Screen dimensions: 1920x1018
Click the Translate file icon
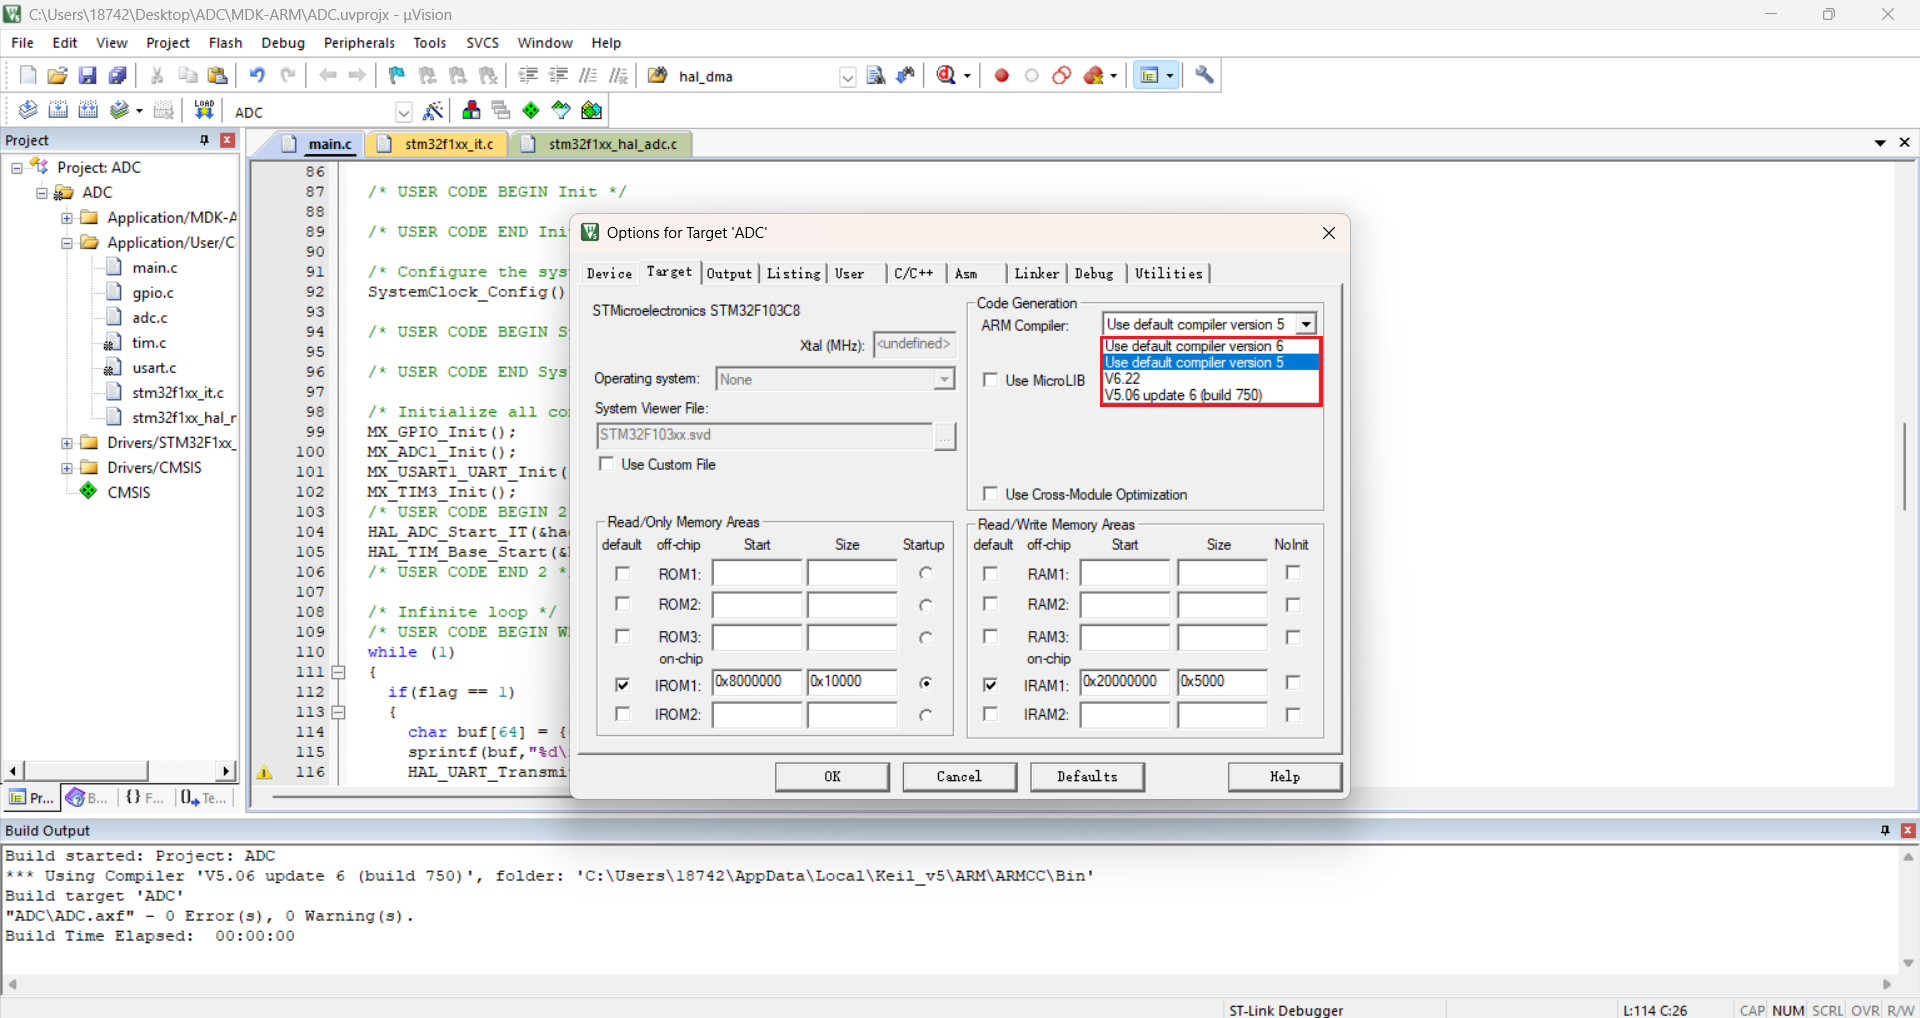click(x=28, y=110)
